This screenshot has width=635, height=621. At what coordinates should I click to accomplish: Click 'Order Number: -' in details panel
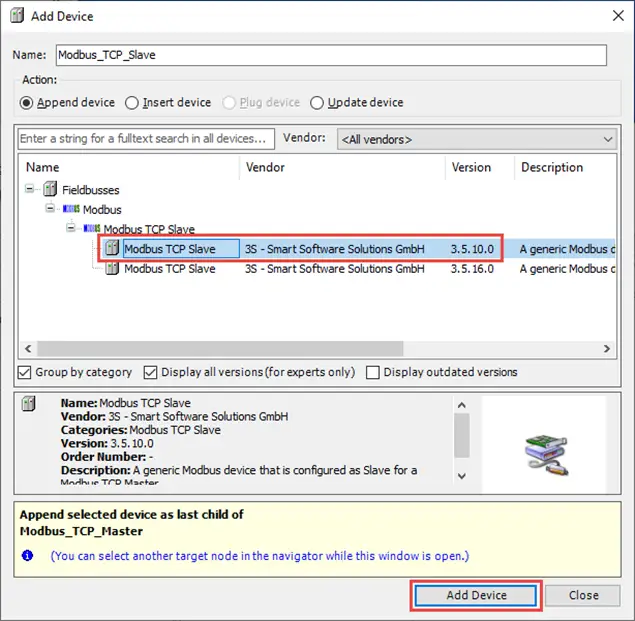pos(107,457)
